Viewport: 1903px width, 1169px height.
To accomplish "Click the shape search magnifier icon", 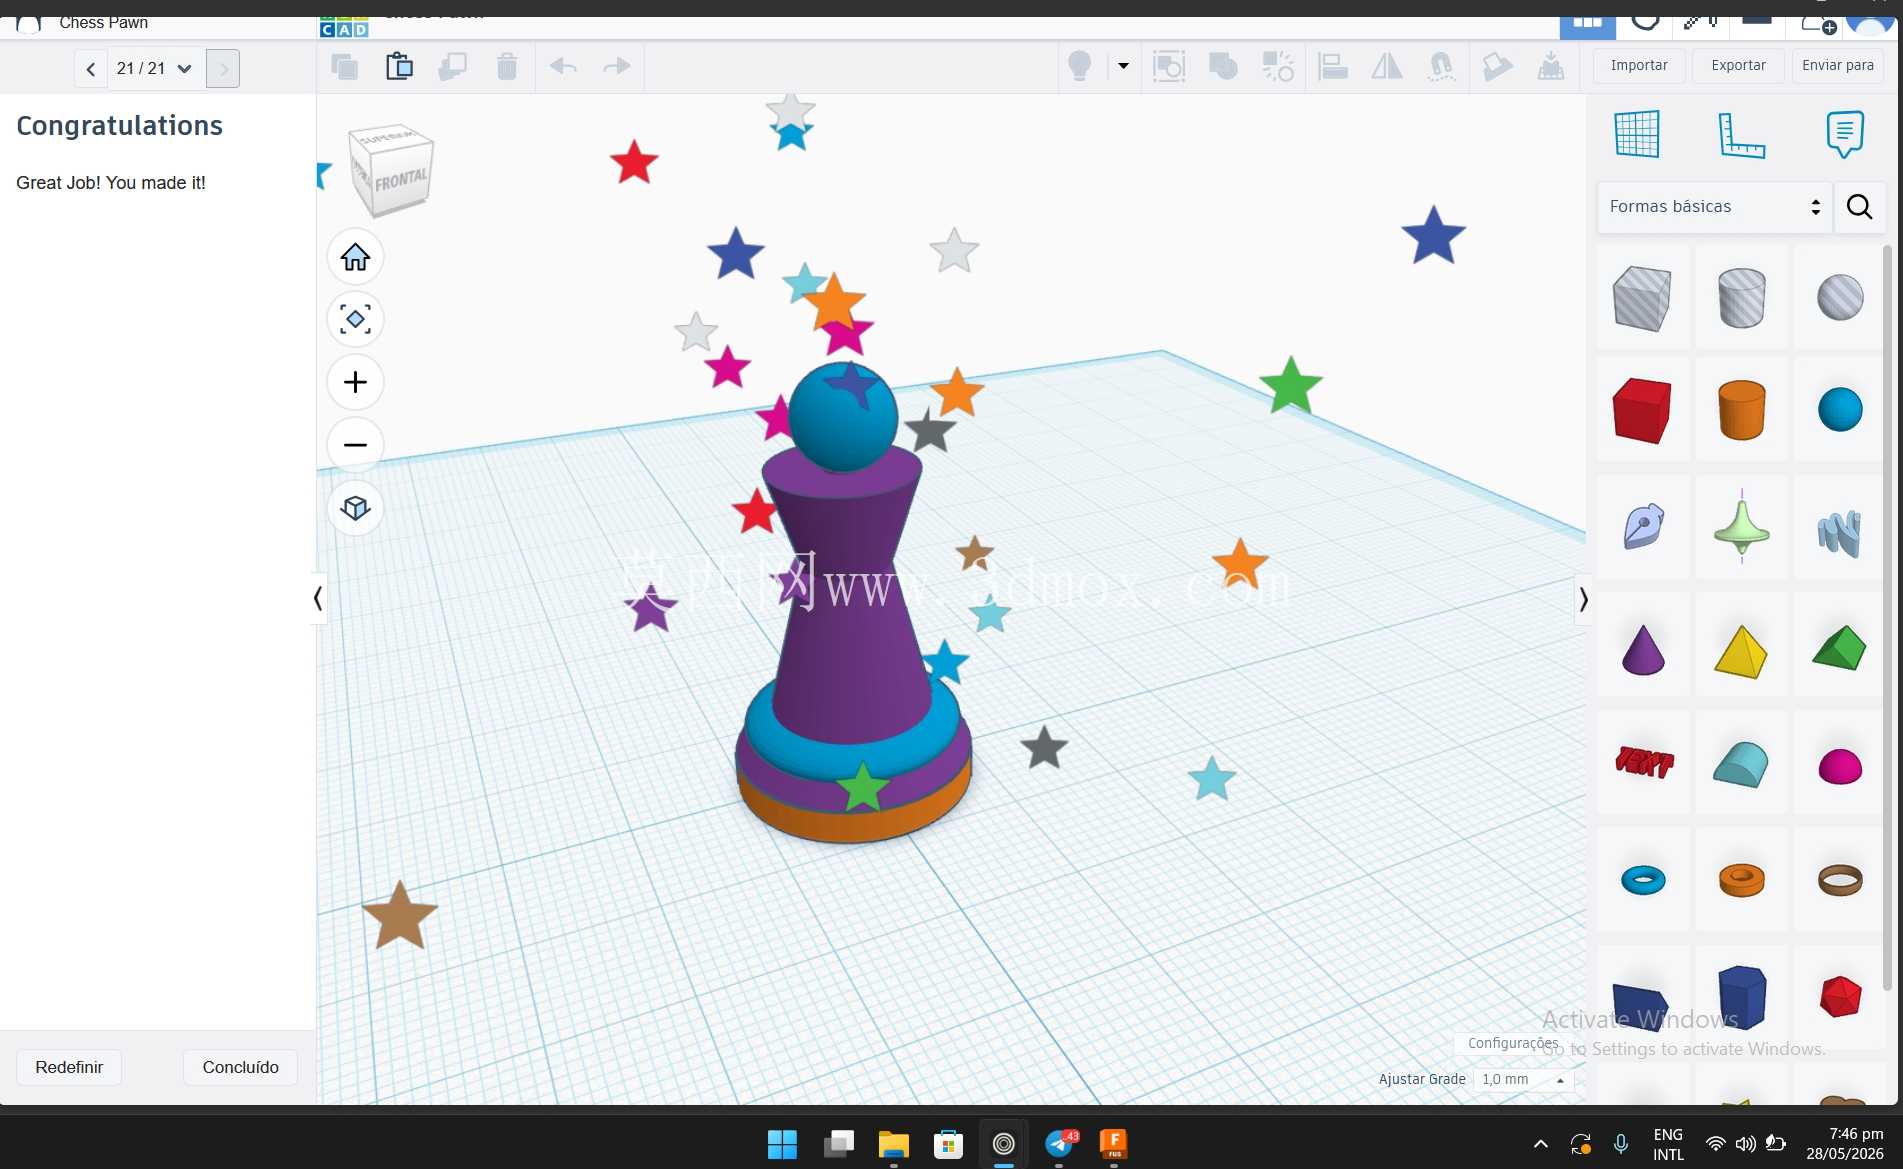I will coord(1859,207).
